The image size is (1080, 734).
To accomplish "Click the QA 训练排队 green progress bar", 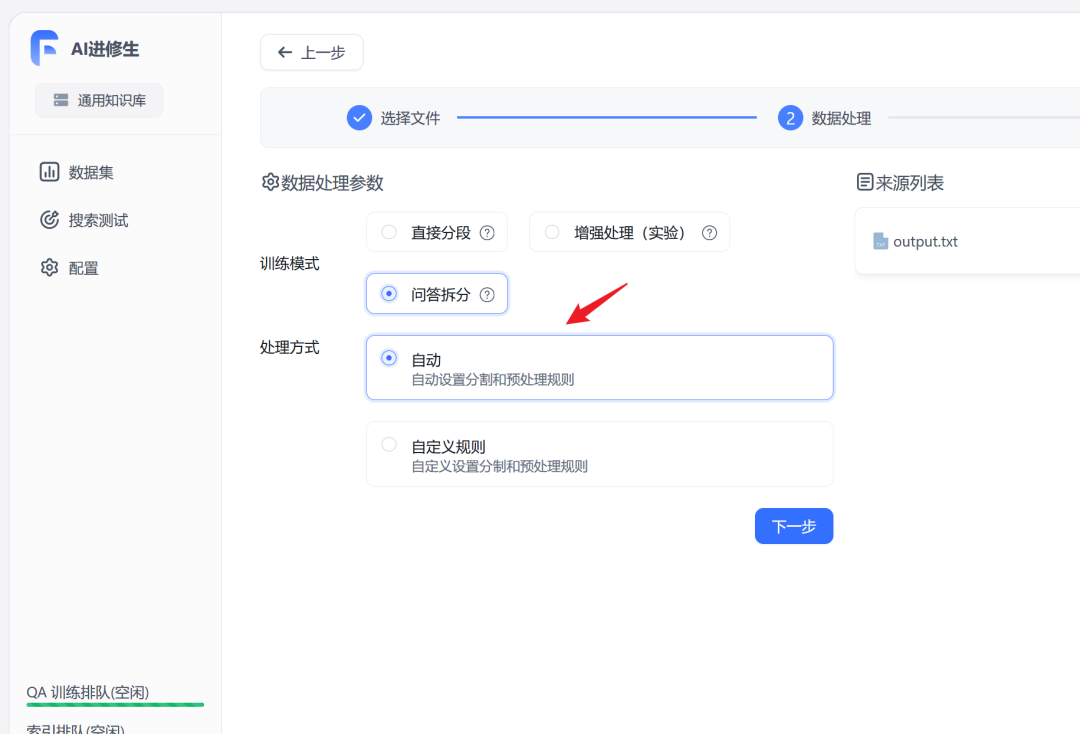I will coord(115,705).
